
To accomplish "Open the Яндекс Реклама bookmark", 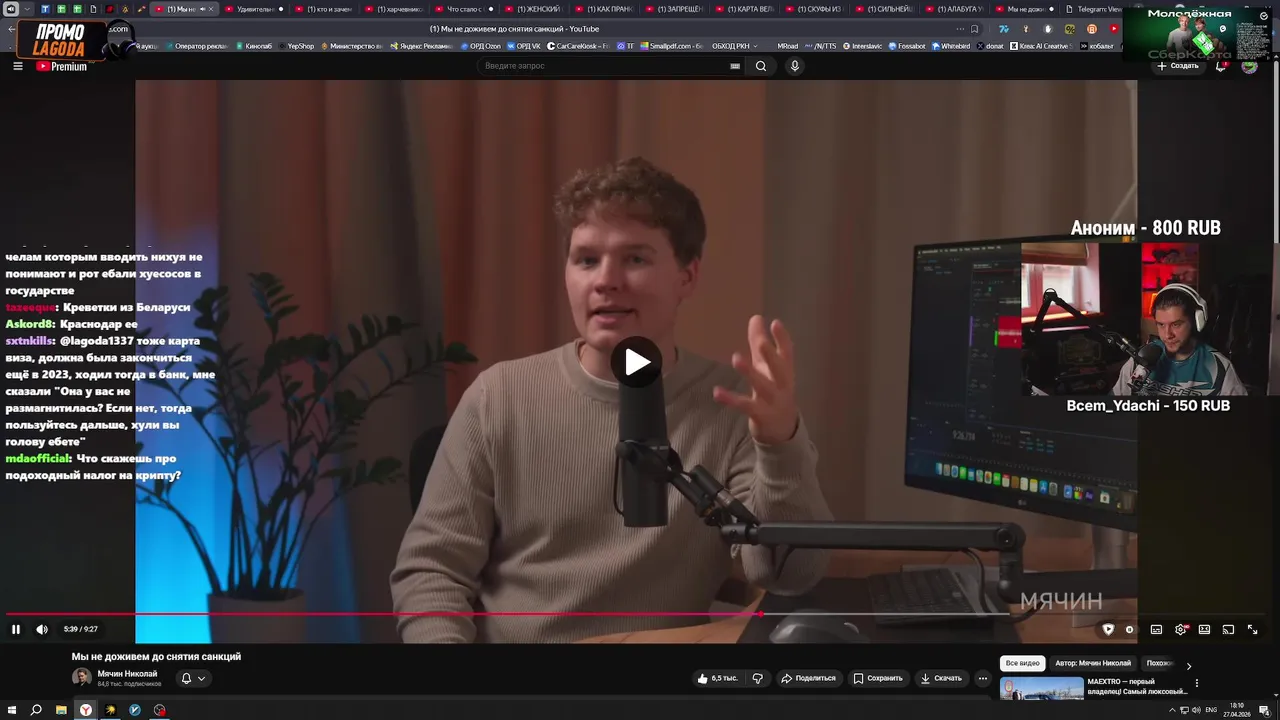I will pyautogui.click(x=422, y=46).
